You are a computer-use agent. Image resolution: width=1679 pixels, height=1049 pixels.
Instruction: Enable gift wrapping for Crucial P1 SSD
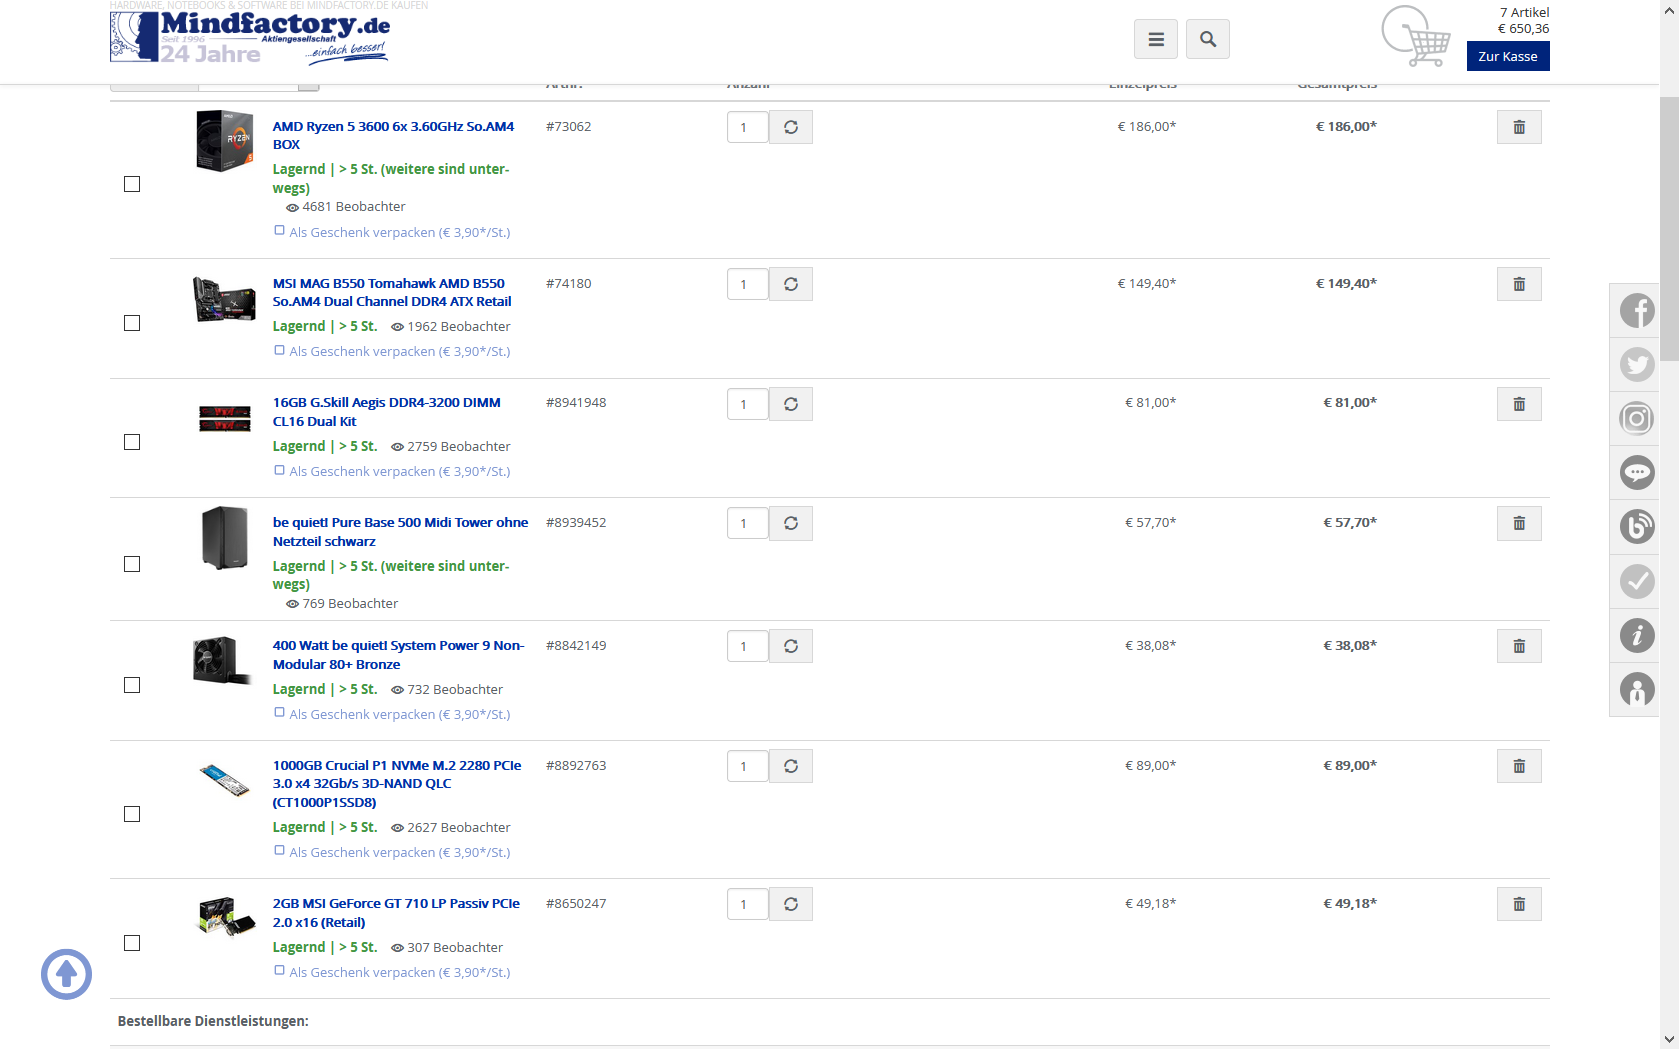click(x=280, y=851)
